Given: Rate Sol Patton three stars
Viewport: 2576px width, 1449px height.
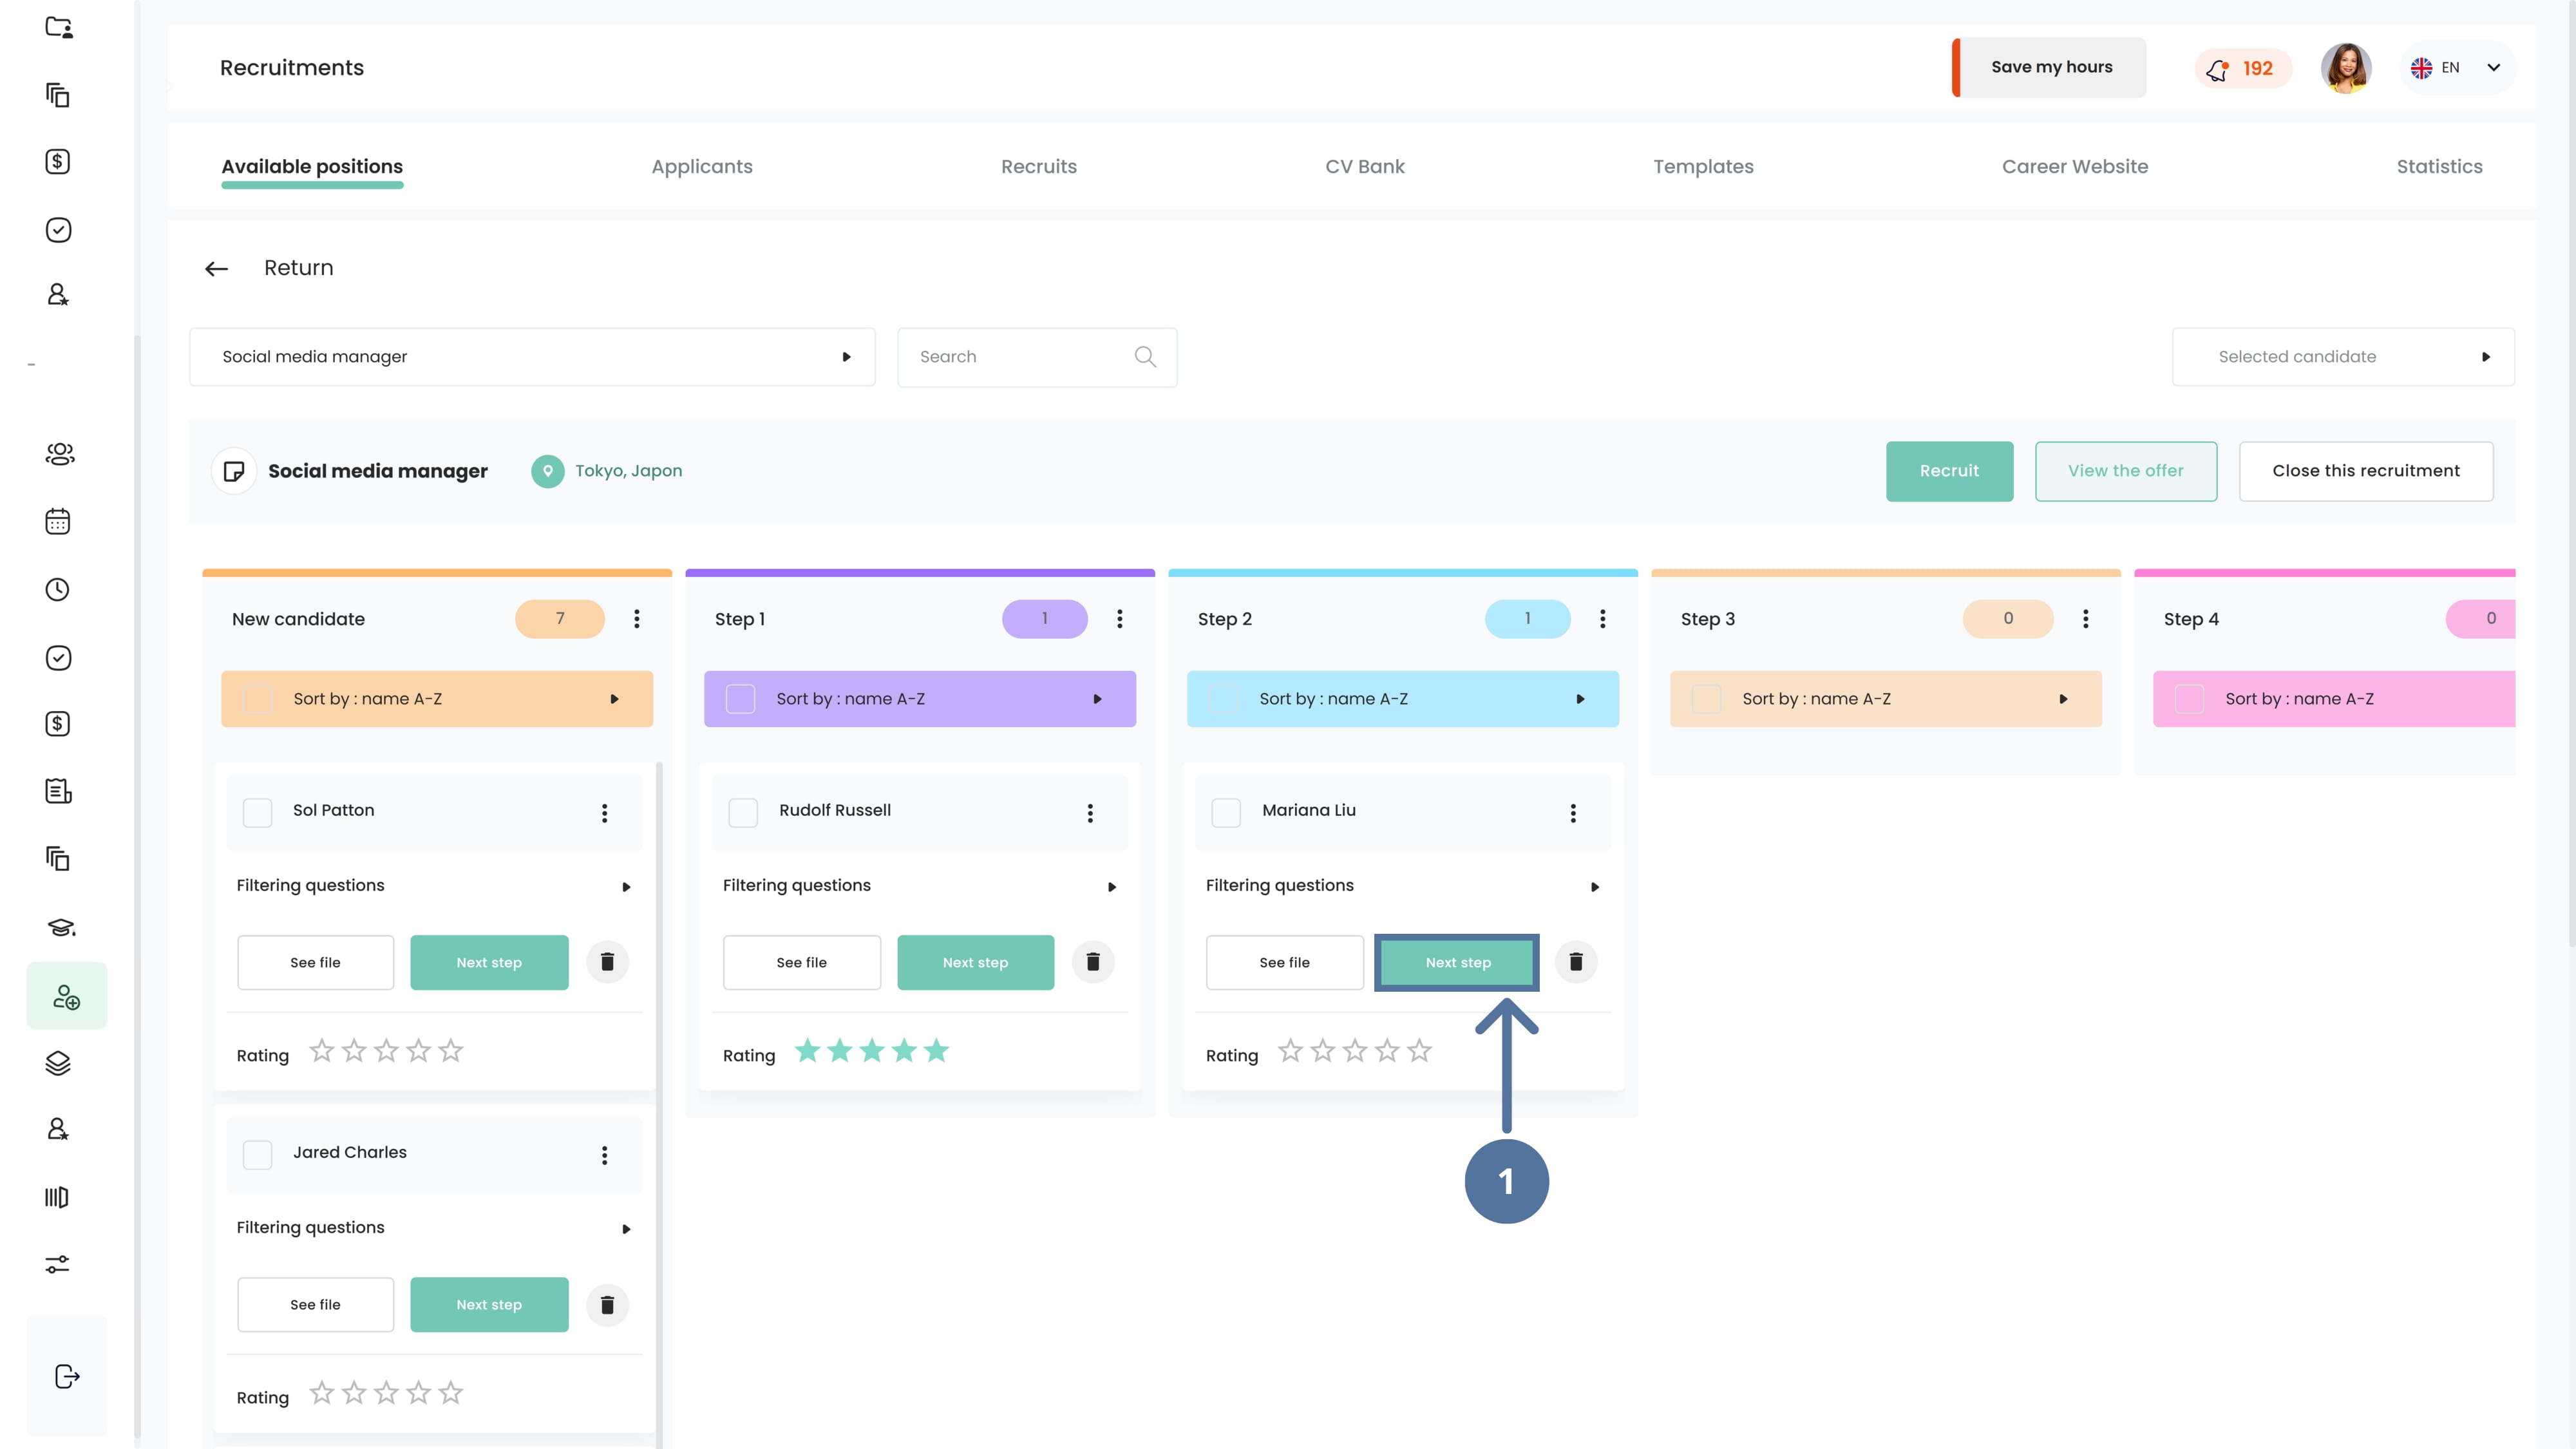Looking at the screenshot, I should click(x=386, y=1051).
